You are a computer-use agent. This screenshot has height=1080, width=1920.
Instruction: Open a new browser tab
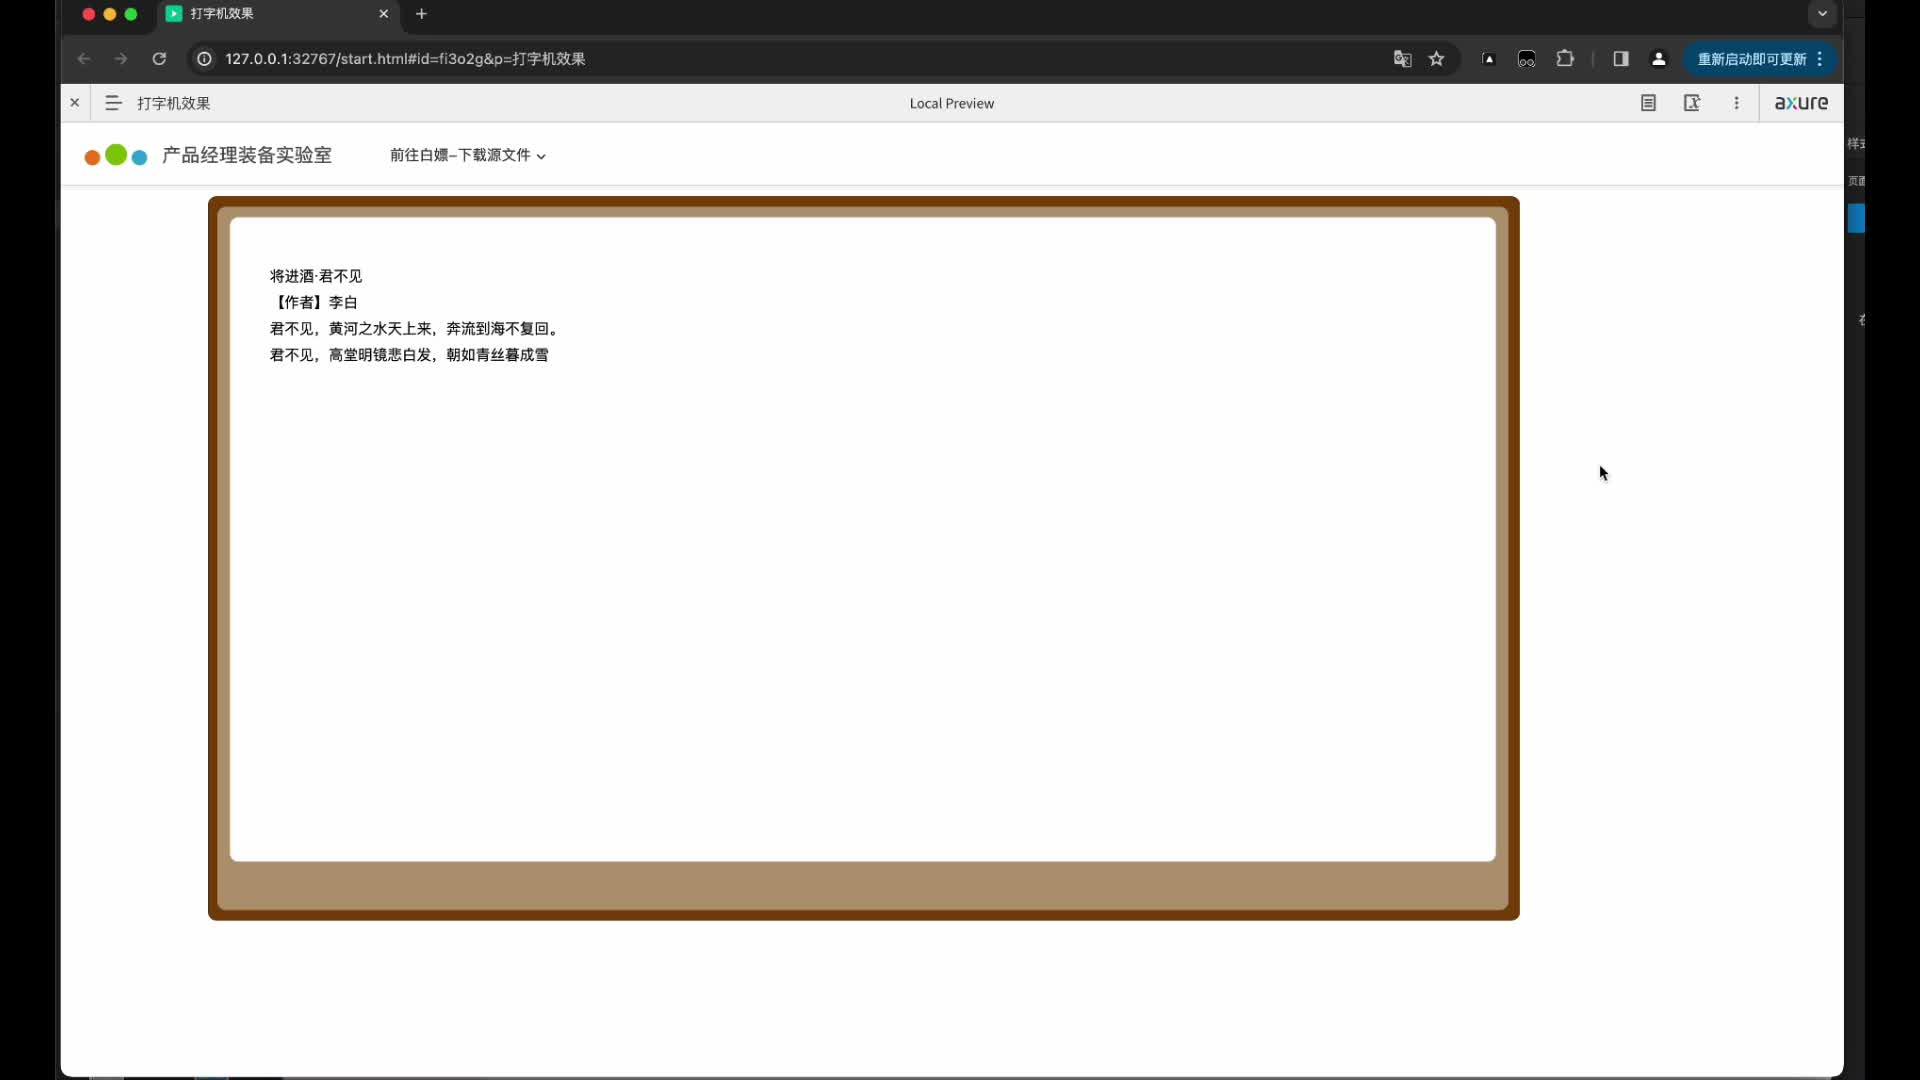tap(421, 14)
